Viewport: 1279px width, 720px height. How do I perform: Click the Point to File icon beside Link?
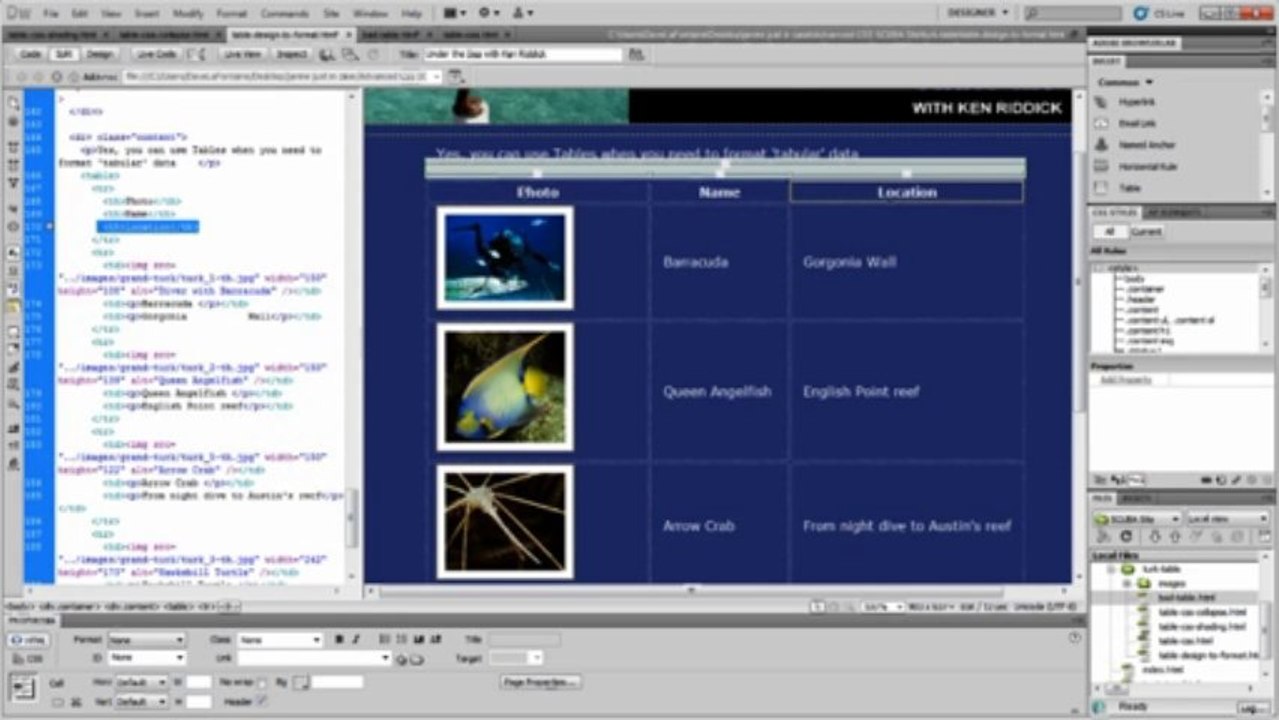(x=401, y=659)
